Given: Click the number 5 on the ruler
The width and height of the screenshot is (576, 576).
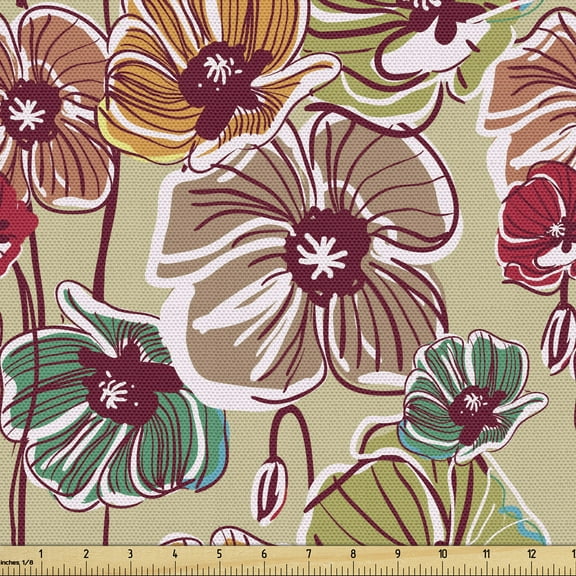Looking at the screenshot, I should [219, 554].
